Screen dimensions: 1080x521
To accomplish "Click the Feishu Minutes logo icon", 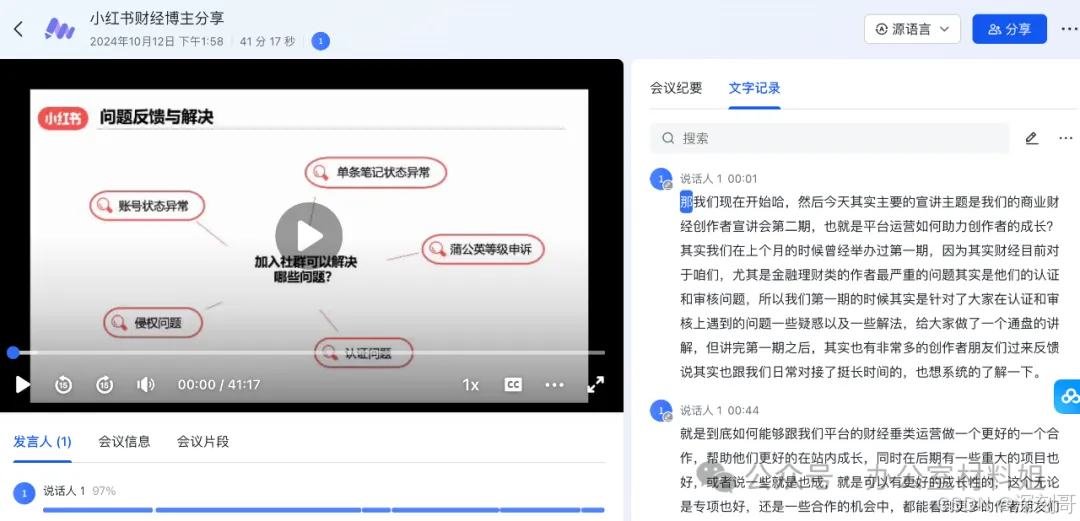I will (x=60, y=29).
